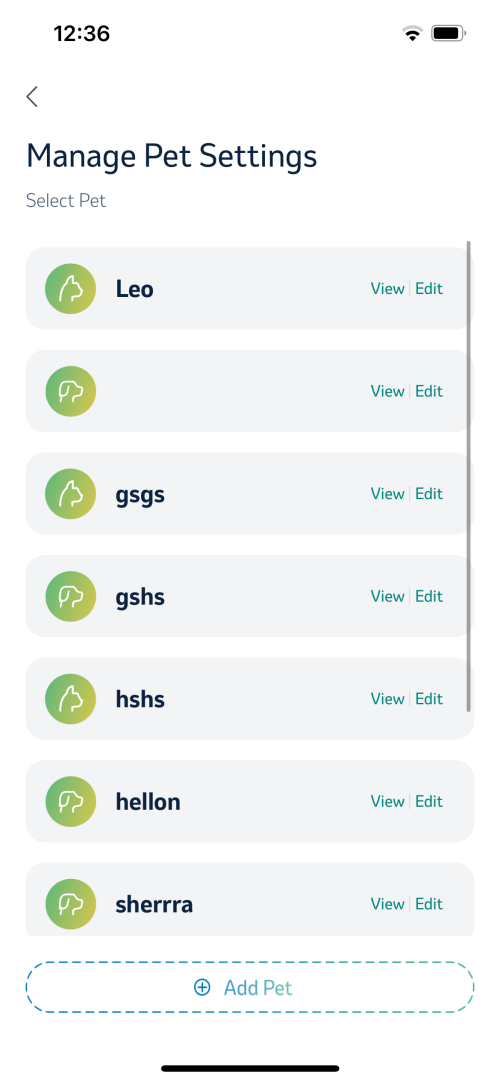Edit the gsgs pet entry
This screenshot has width=500, height=1082.
[429, 493]
